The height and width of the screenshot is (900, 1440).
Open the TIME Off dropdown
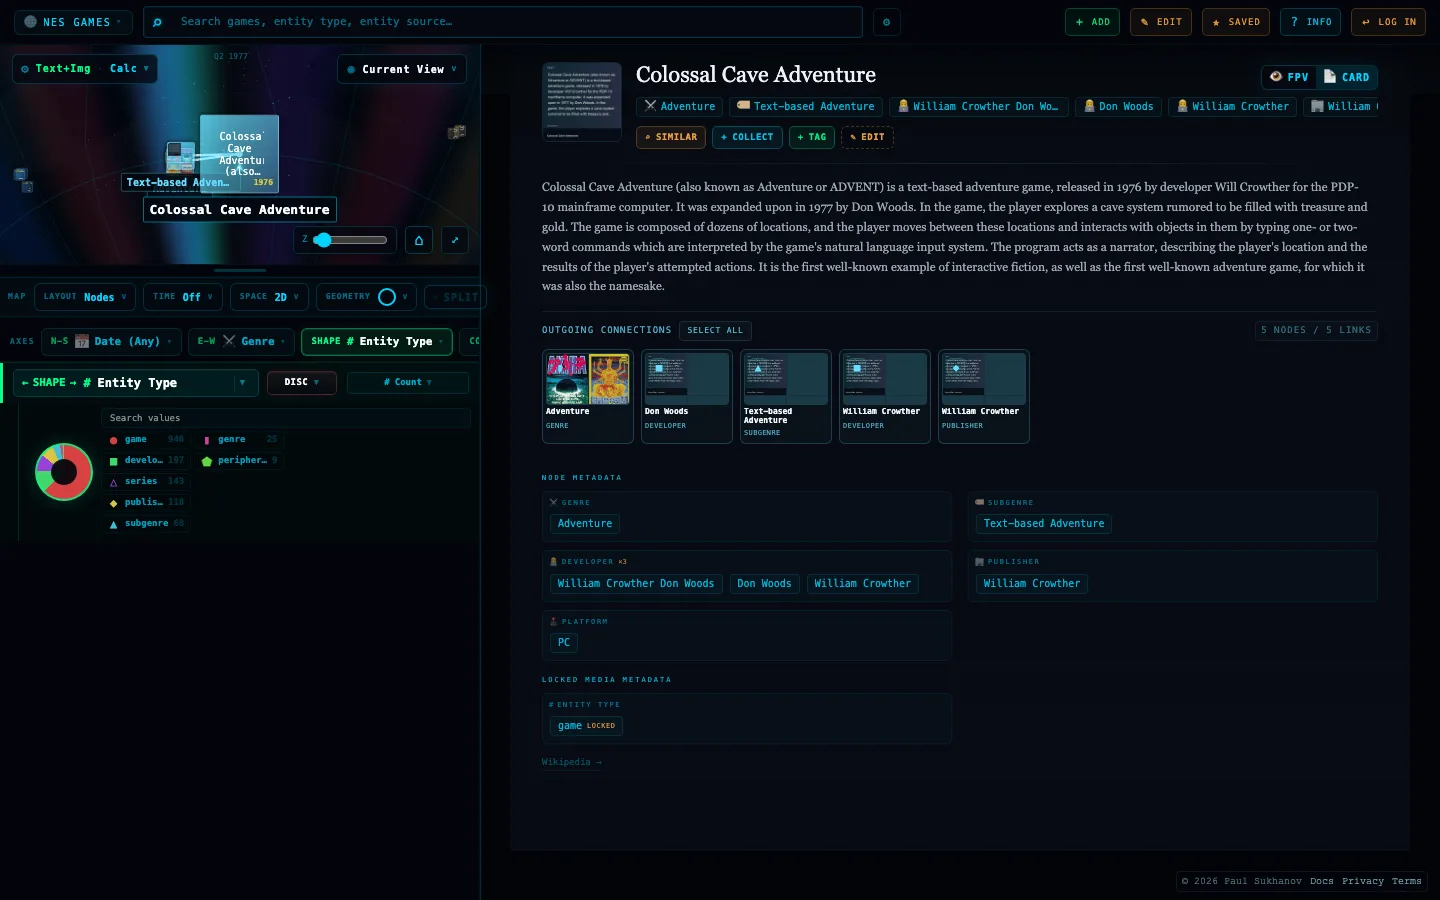click(183, 297)
